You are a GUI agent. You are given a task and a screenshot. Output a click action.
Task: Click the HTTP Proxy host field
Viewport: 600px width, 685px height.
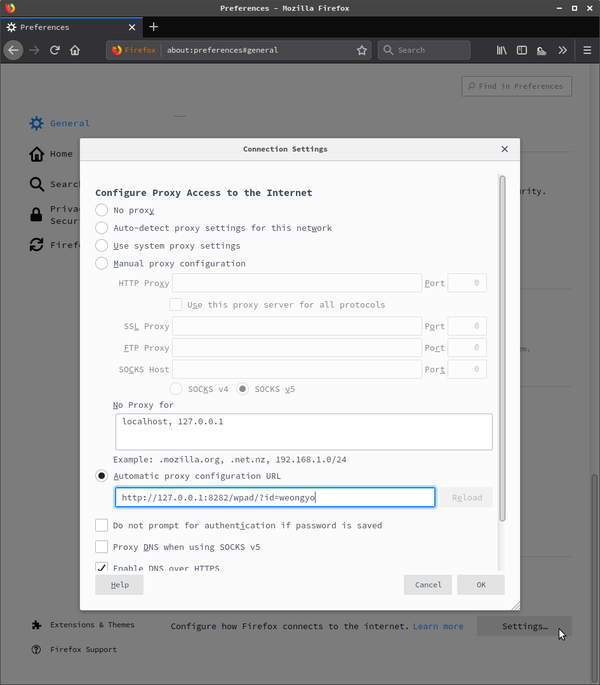(297, 283)
